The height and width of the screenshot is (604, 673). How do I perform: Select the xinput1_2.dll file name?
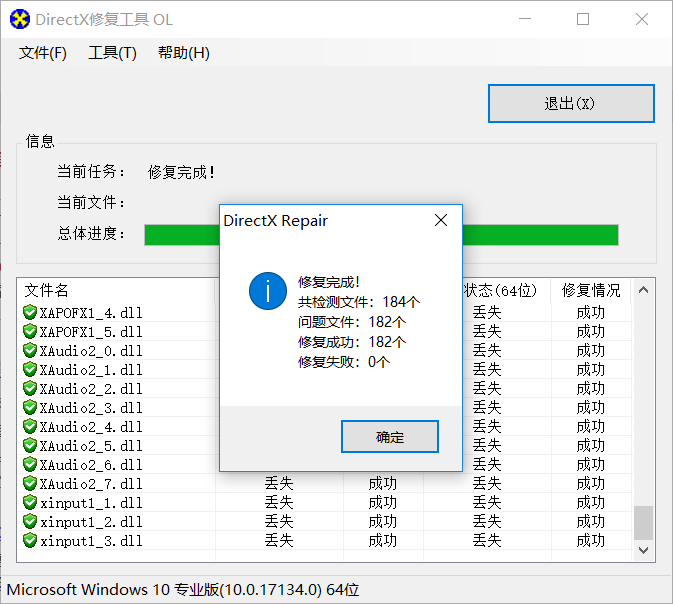point(91,522)
